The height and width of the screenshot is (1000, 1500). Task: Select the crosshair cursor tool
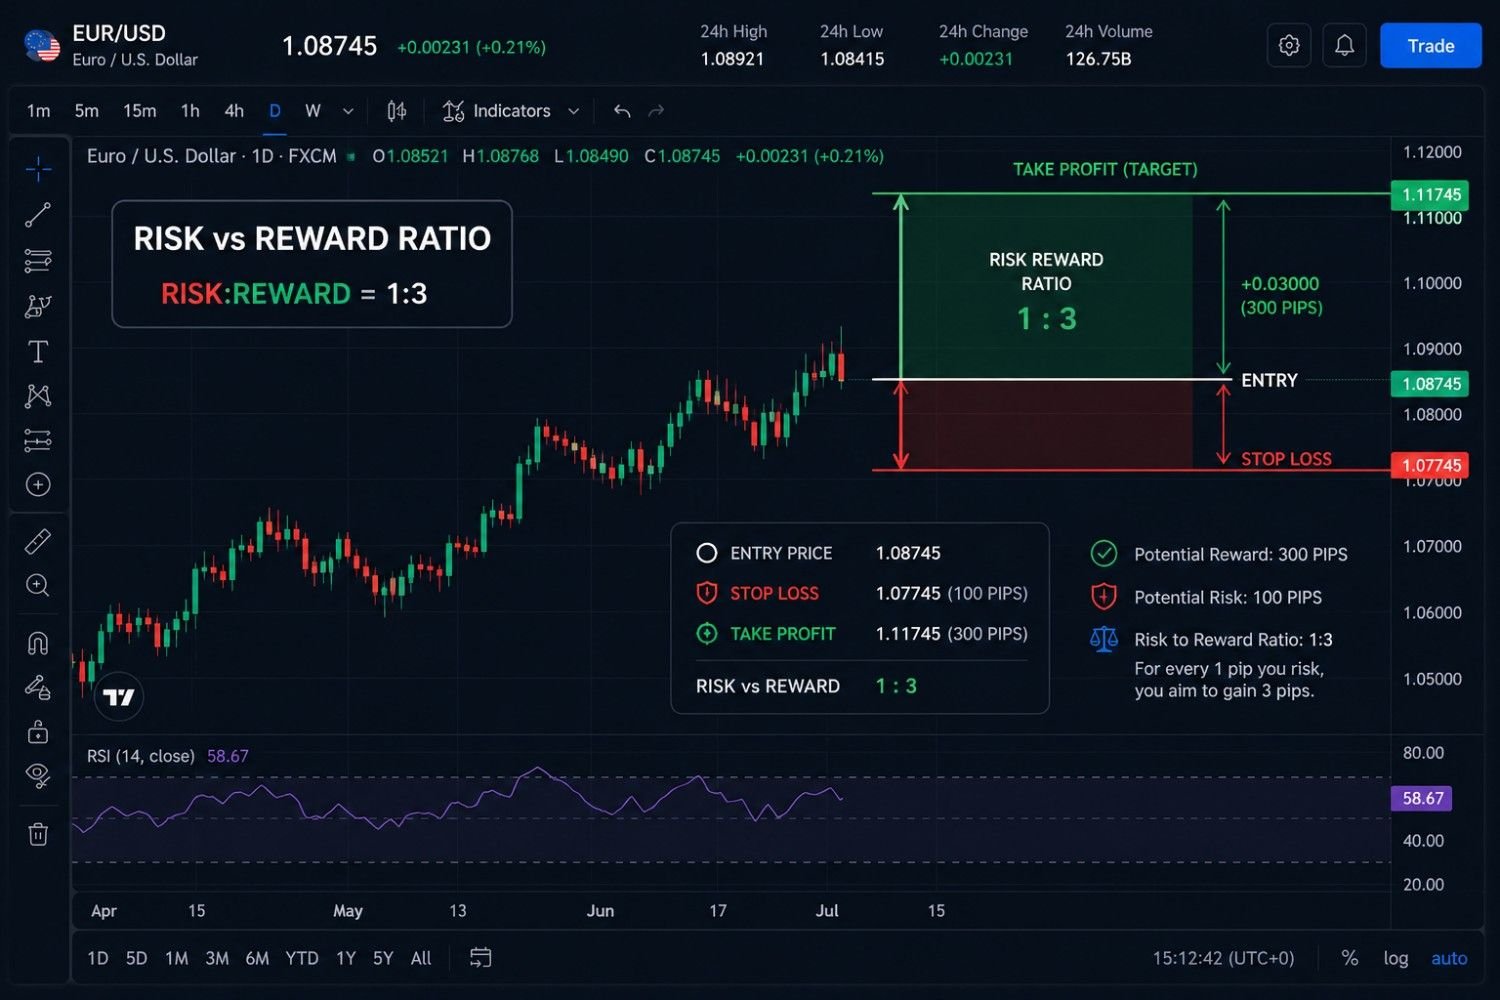click(x=38, y=169)
